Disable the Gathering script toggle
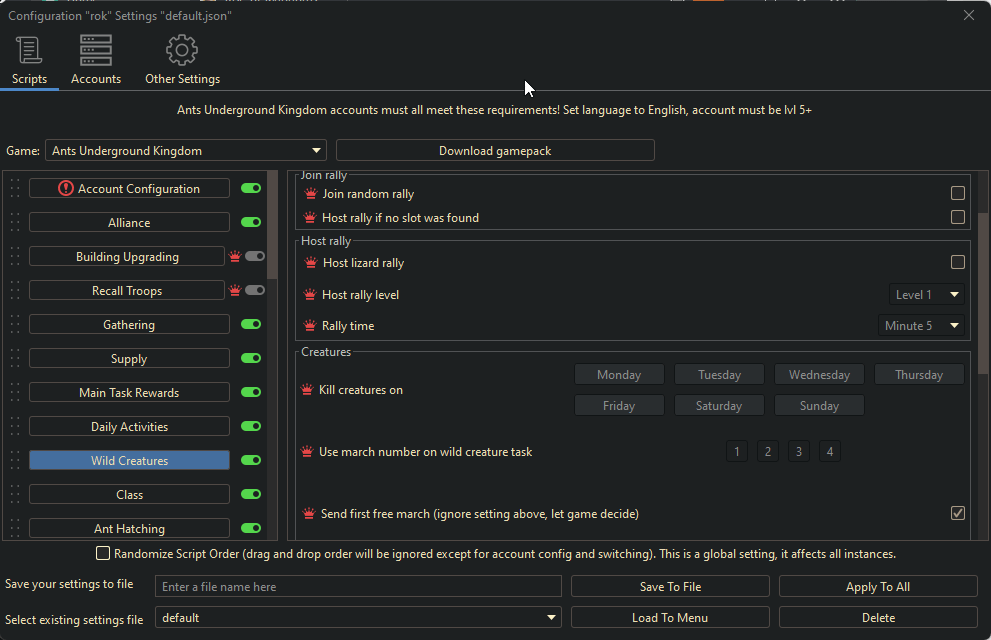The height and width of the screenshot is (640, 991). (251, 324)
